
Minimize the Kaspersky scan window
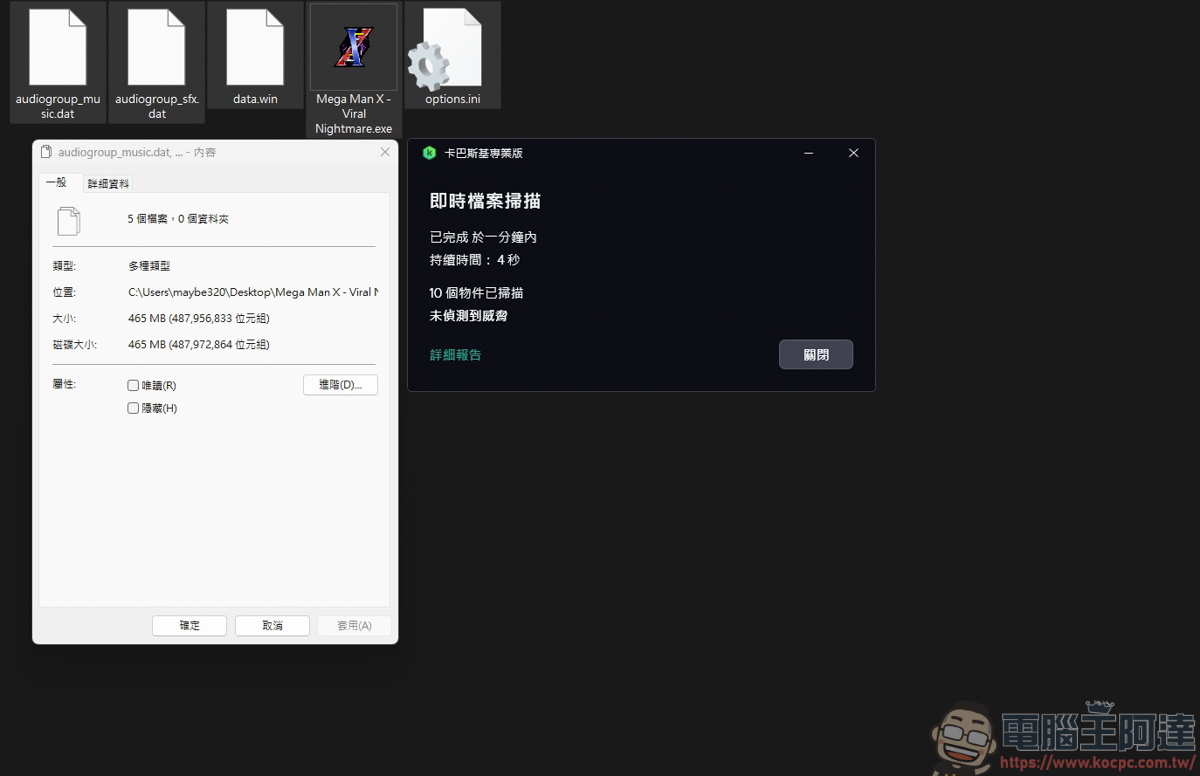(x=808, y=153)
